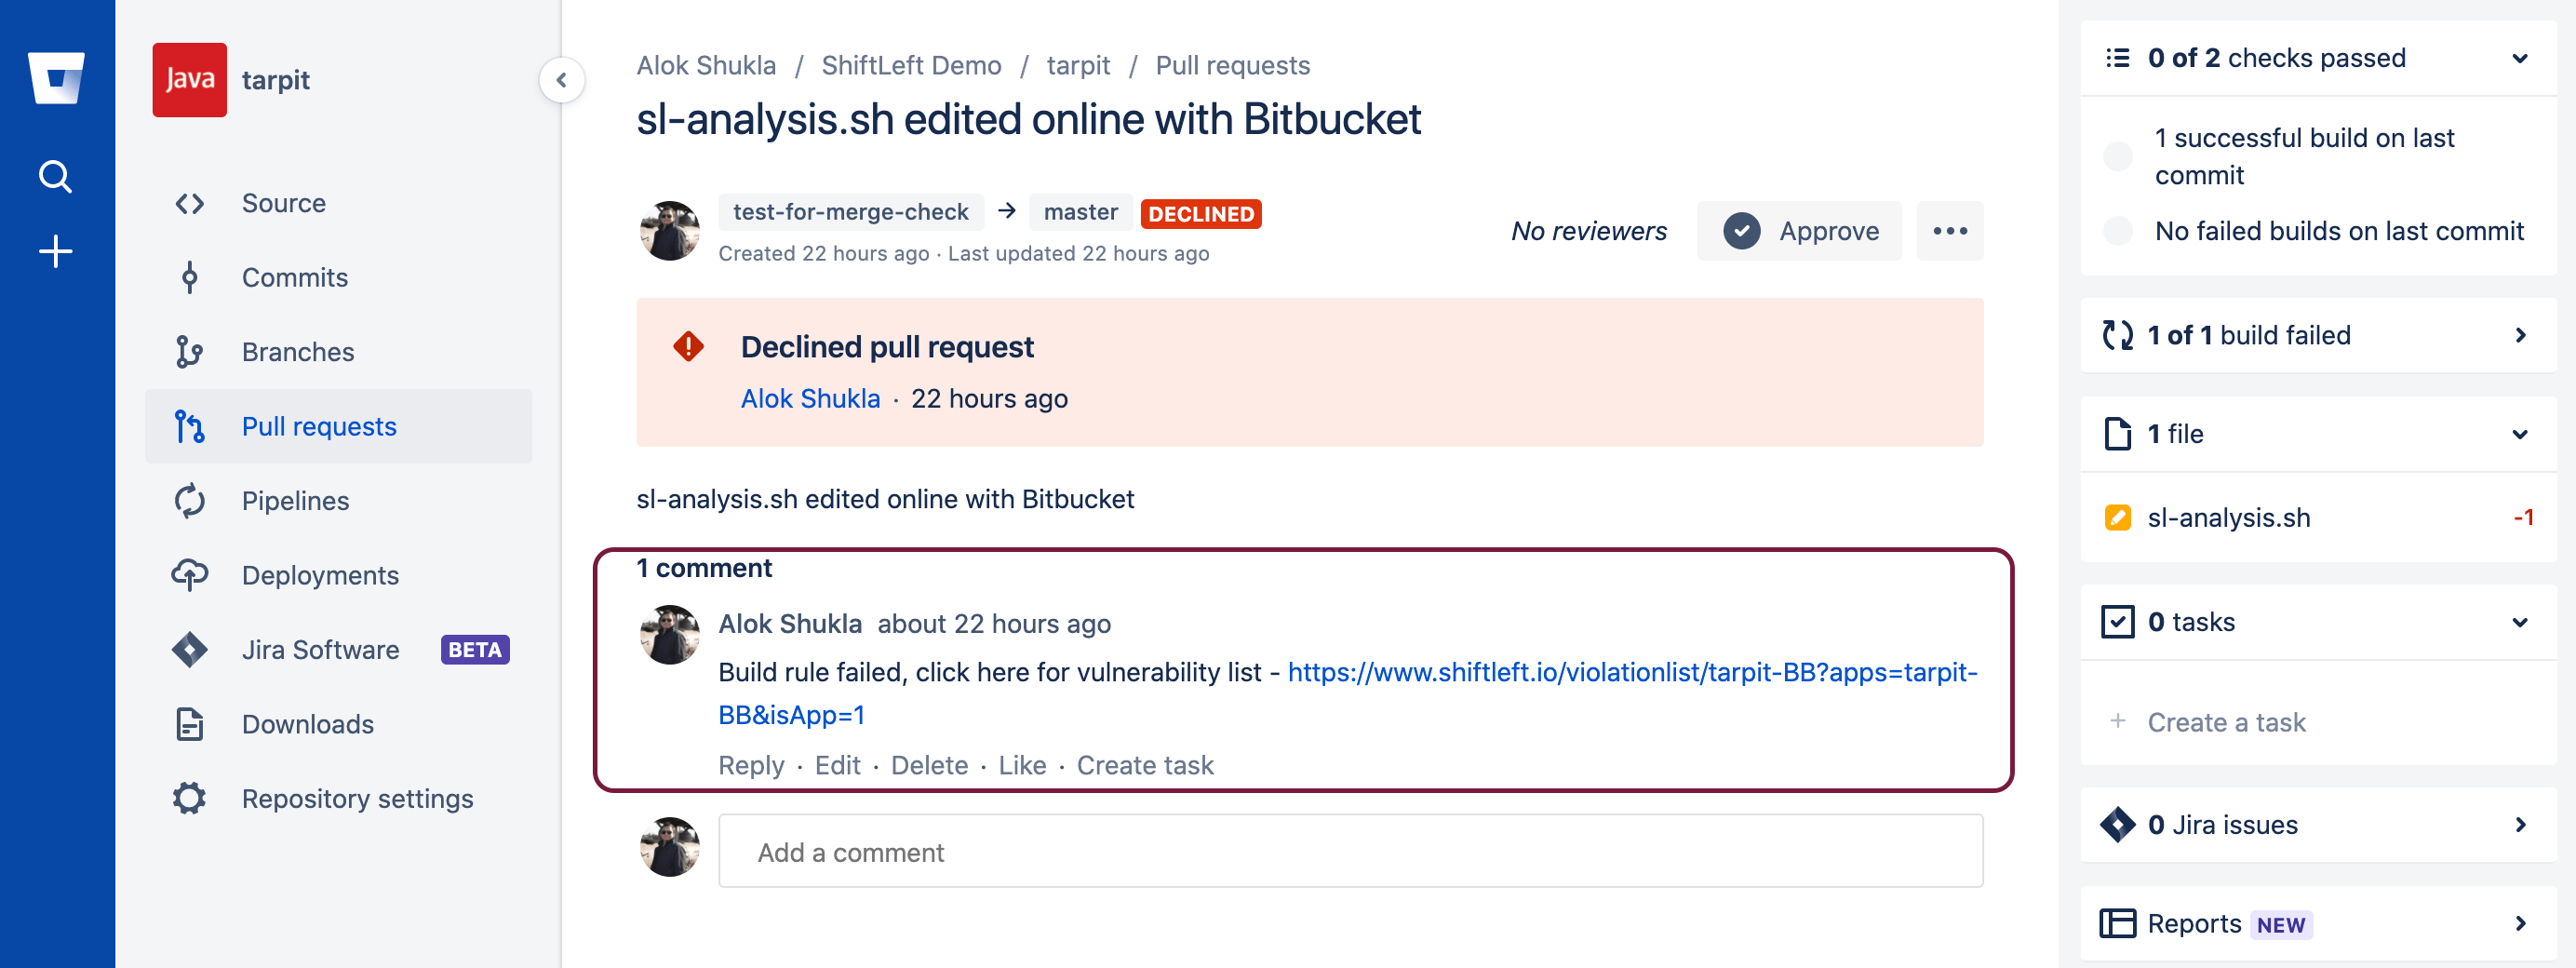Open the Downloads section
This screenshot has height=968, width=2576.
pos(308,723)
